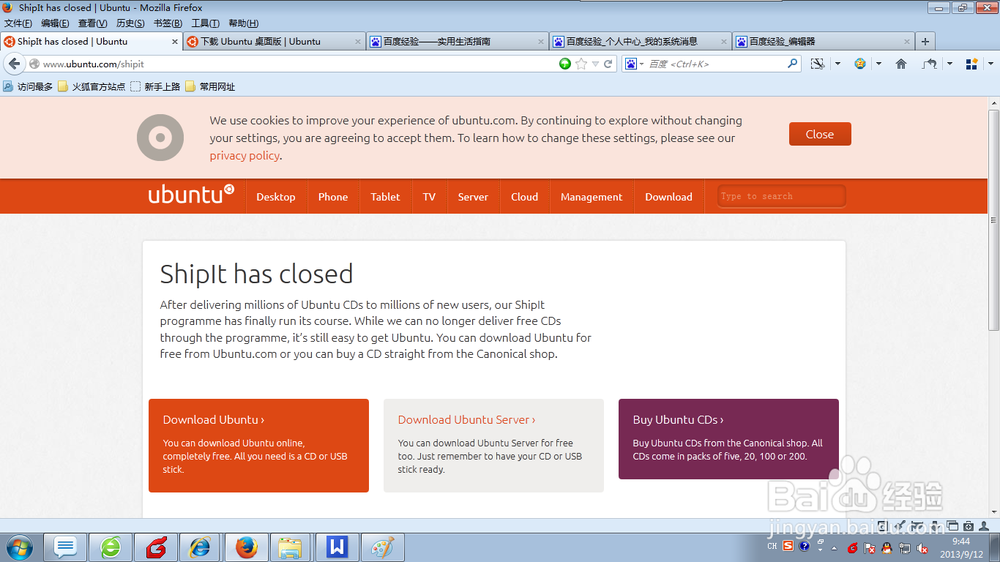The width and height of the screenshot is (1000, 562).
Task: Open the 查看(V) menu
Action: pyautogui.click(x=92, y=23)
